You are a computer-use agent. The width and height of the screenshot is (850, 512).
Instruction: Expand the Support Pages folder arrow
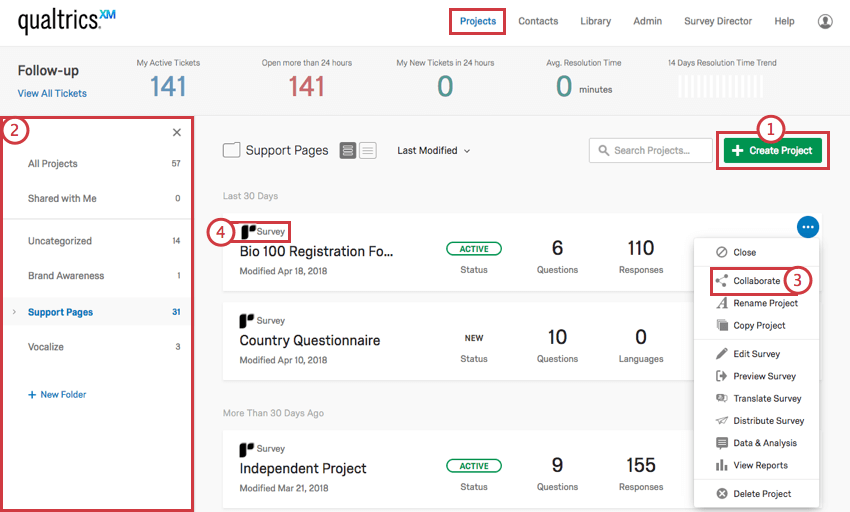coord(14,312)
